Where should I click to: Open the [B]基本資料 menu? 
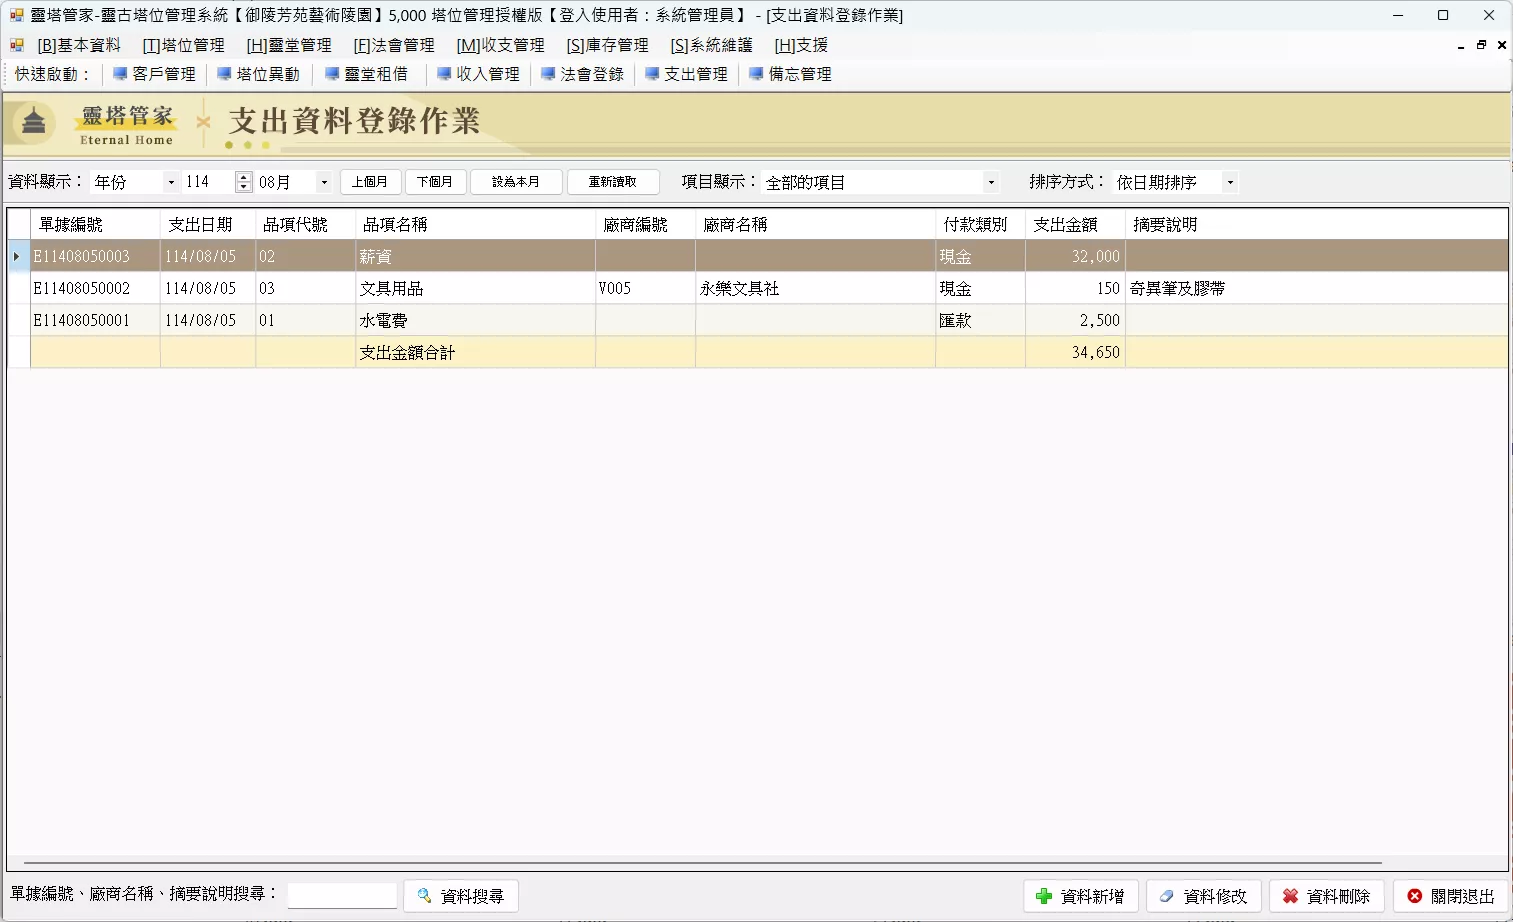79,45
